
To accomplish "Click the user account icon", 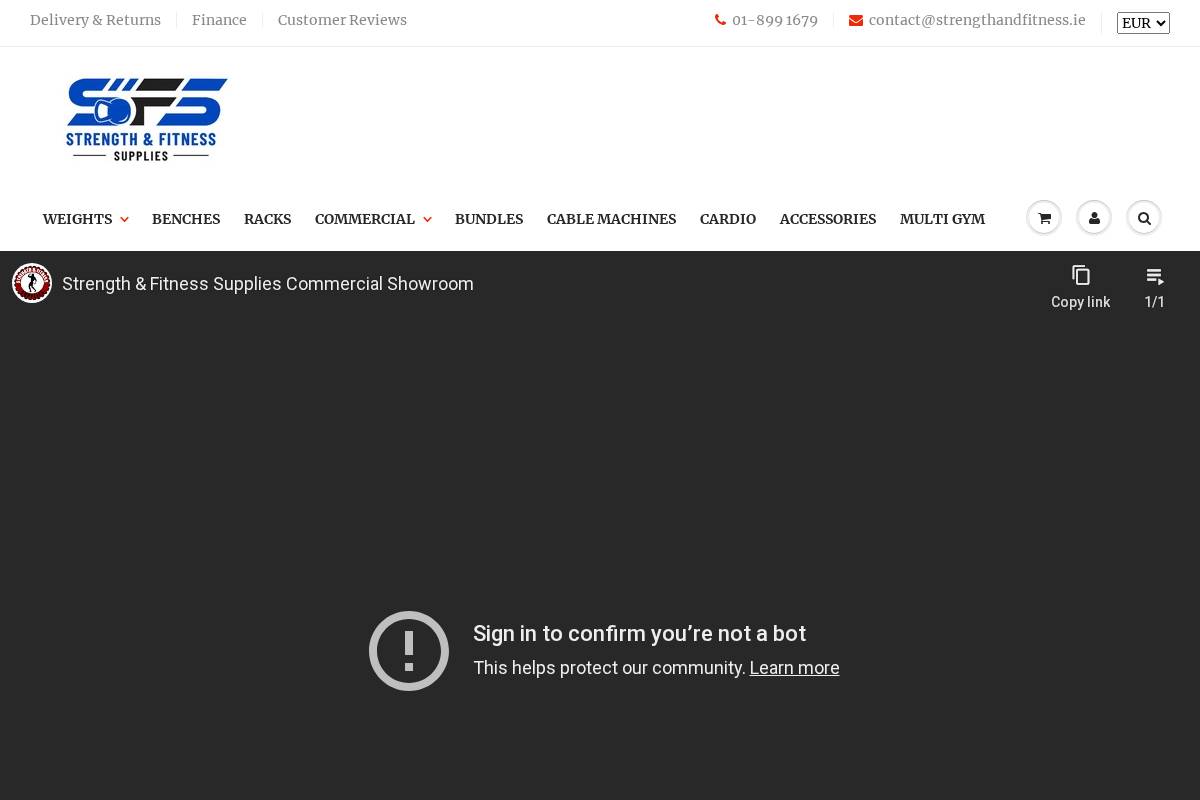I will point(1094,217).
